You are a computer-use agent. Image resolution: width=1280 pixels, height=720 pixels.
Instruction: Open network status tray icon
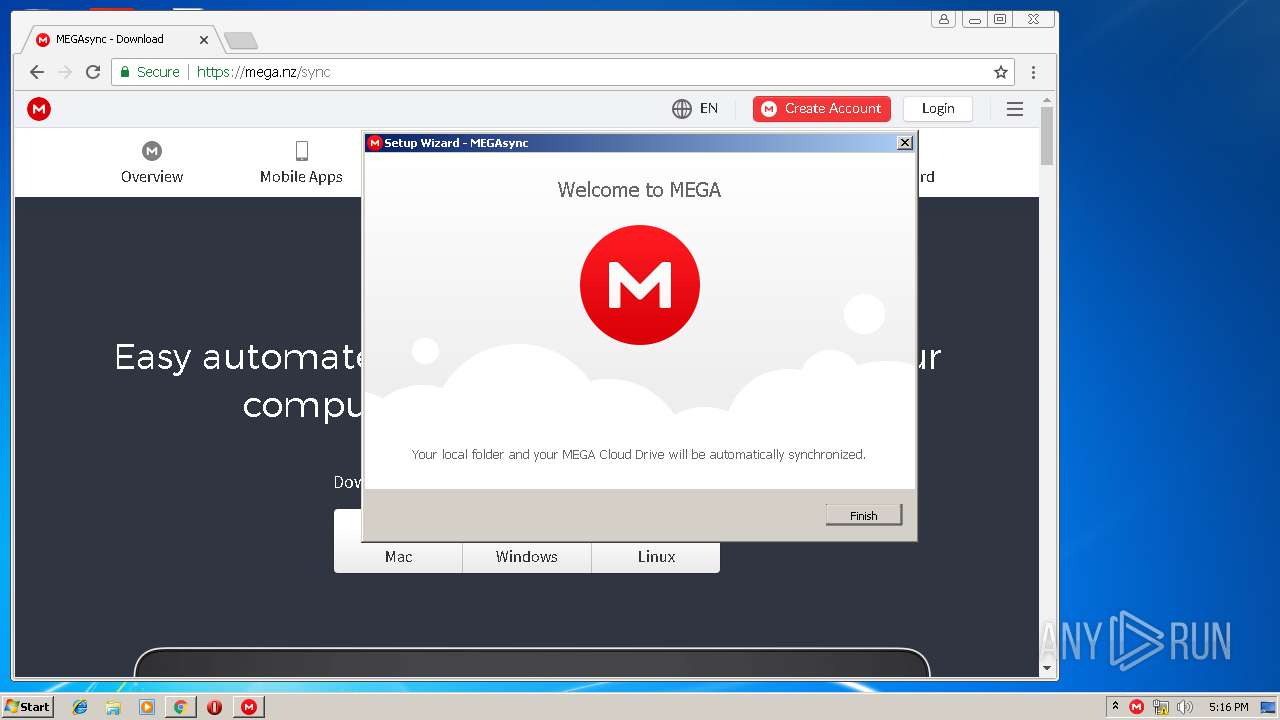pyautogui.click(x=1161, y=707)
